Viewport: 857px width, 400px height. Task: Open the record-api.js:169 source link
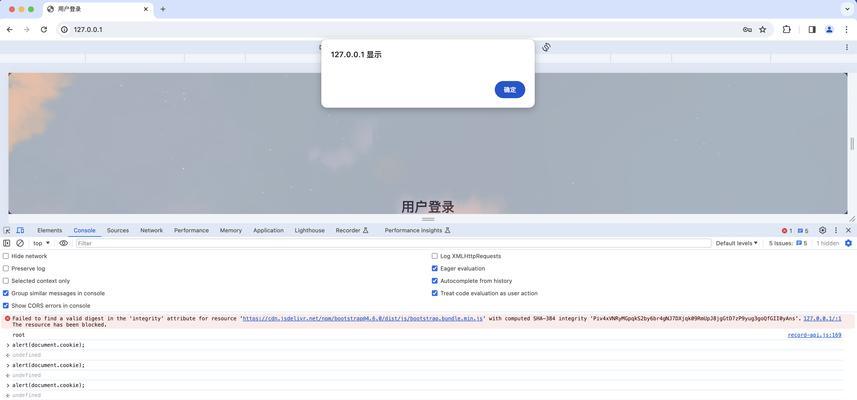point(814,335)
